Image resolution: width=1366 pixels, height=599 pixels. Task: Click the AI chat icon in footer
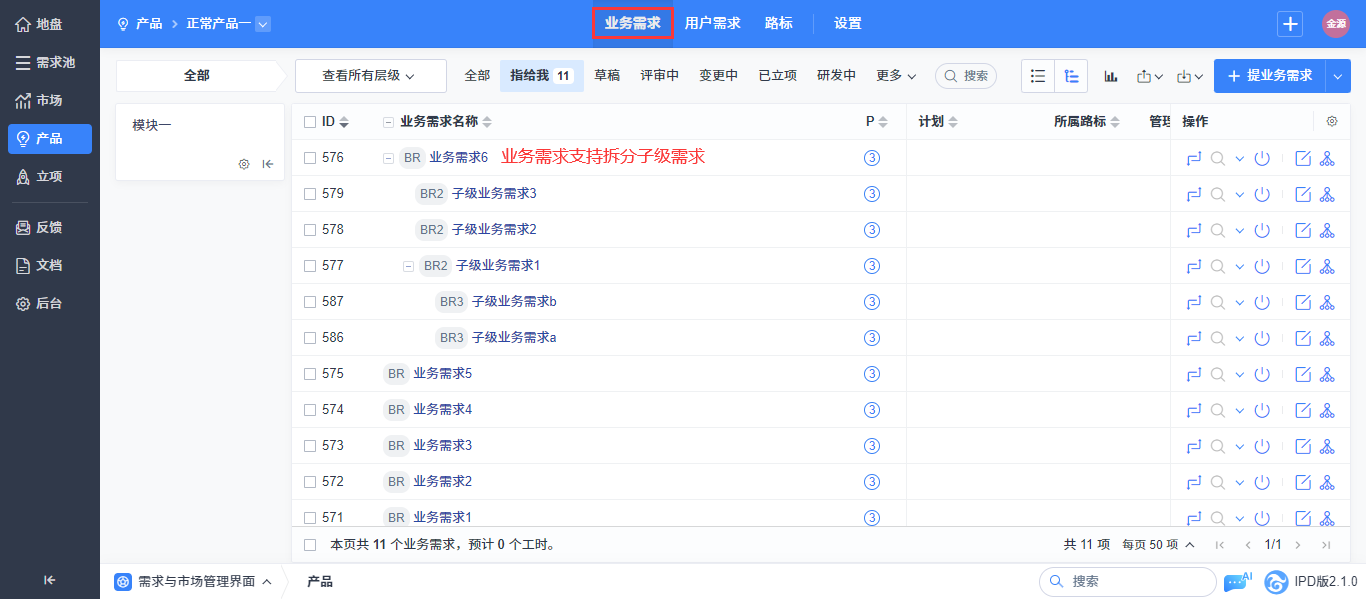point(1237,581)
